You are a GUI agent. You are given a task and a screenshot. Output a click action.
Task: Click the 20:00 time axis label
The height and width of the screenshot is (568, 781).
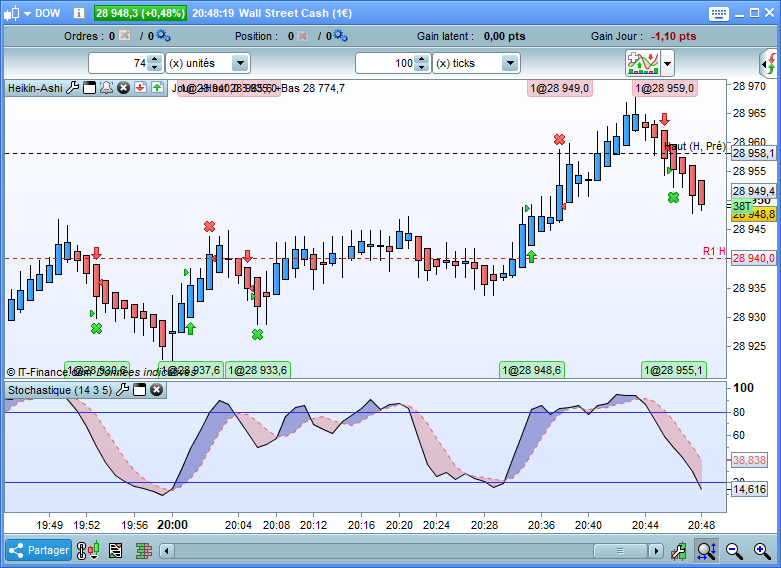(172, 525)
